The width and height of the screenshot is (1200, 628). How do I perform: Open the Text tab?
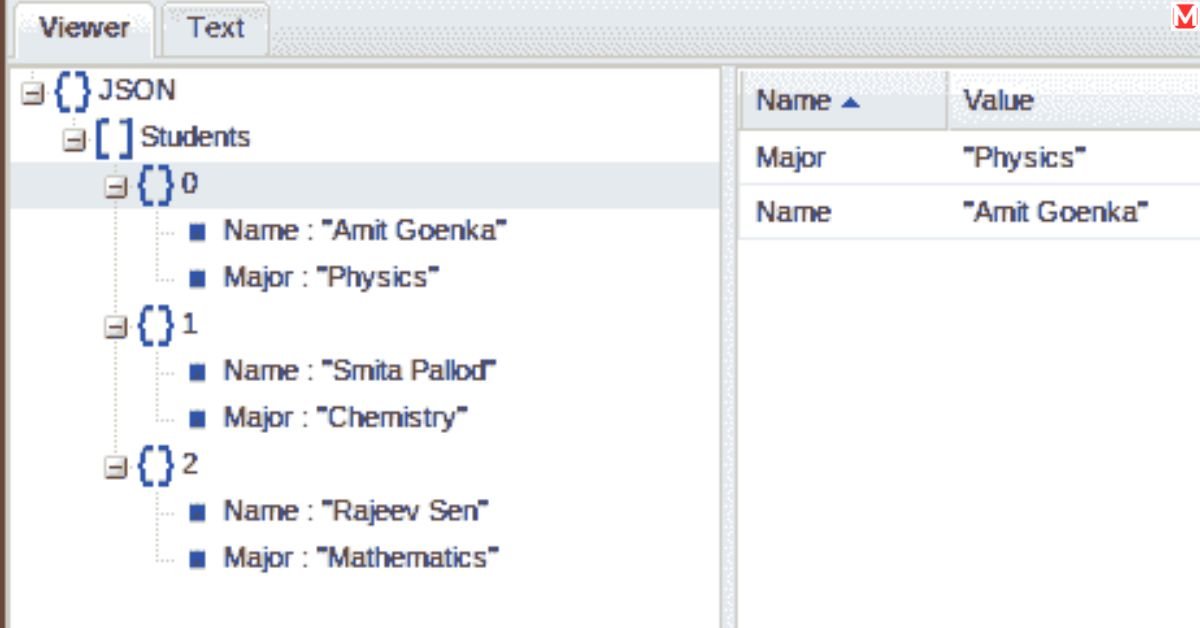[x=215, y=29]
